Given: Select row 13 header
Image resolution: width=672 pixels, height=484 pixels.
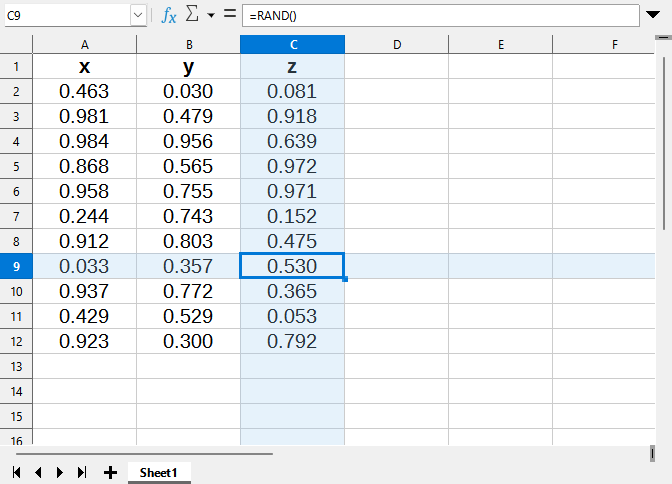Looking at the screenshot, I should 16,366.
